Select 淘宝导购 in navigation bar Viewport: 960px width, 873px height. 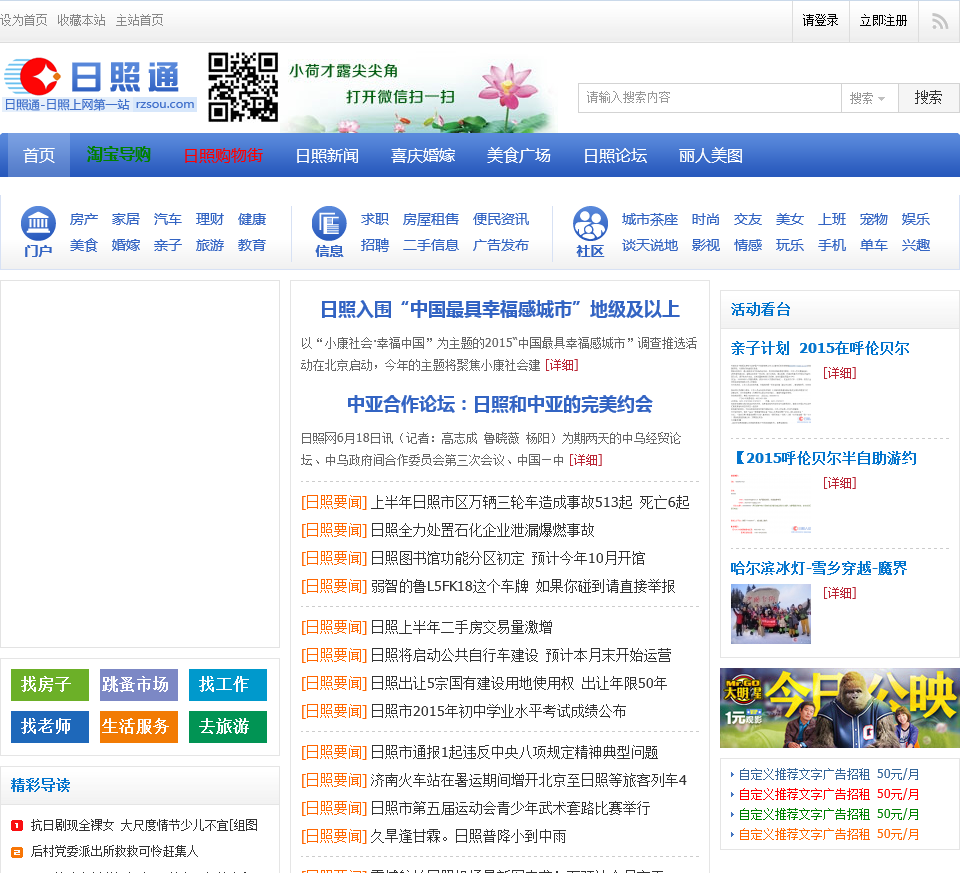pyautogui.click(x=119, y=154)
